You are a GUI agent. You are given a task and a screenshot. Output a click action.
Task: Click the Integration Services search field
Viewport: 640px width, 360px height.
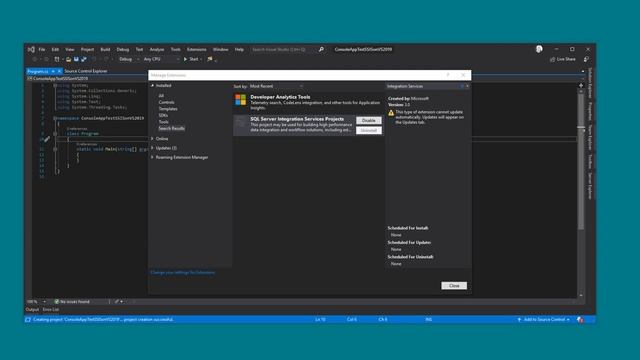[x=424, y=86]
